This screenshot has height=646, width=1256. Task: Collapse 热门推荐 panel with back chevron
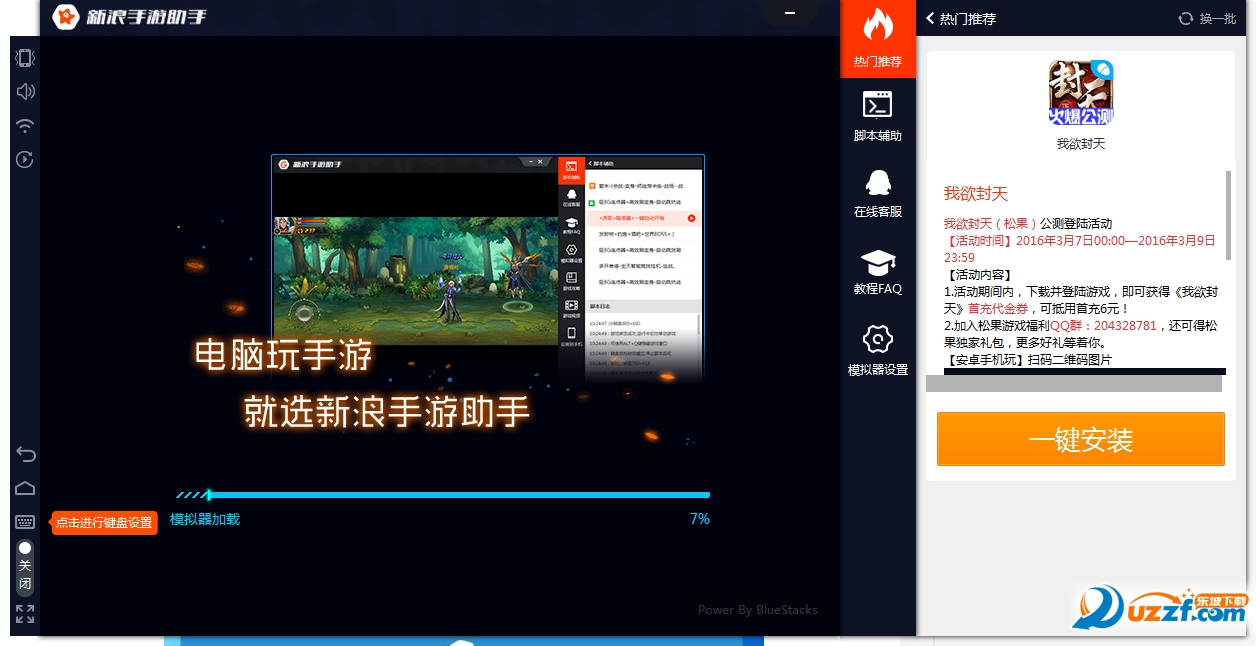coord(931,18)
